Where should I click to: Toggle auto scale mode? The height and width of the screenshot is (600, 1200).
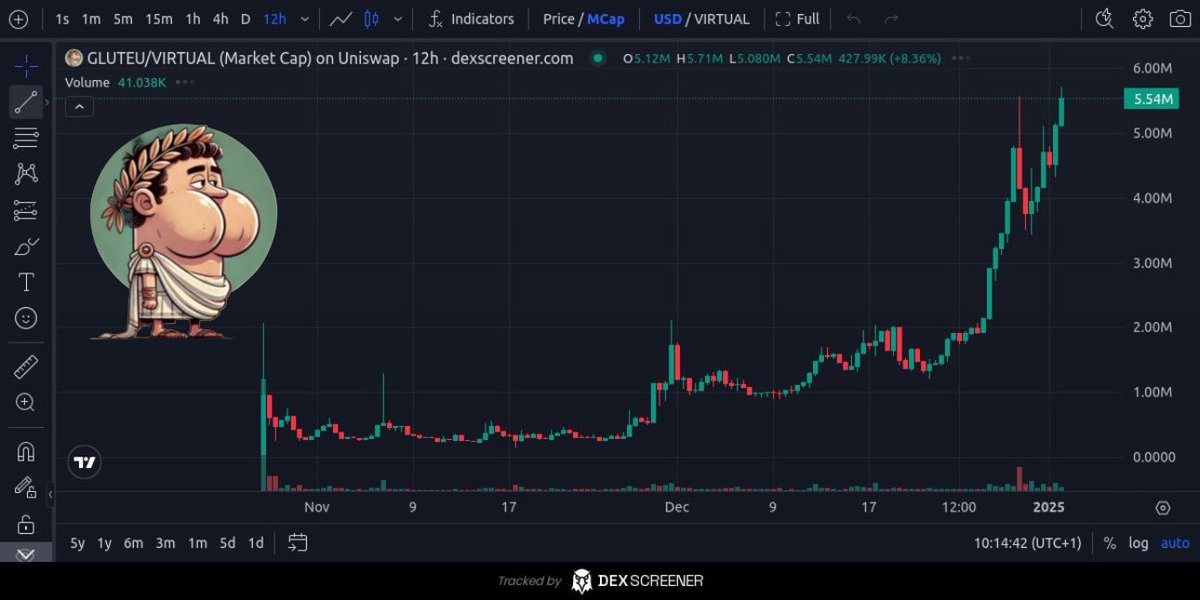(1175, 543)
